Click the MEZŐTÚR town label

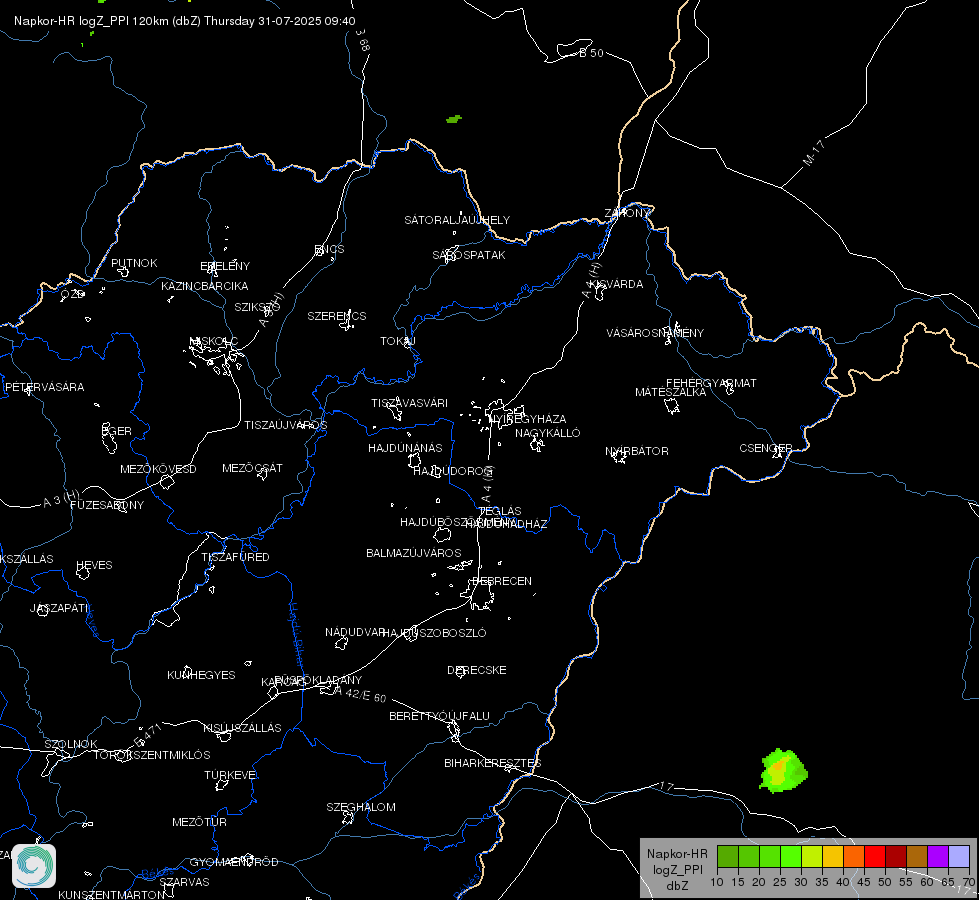click(x=199, y=822)
